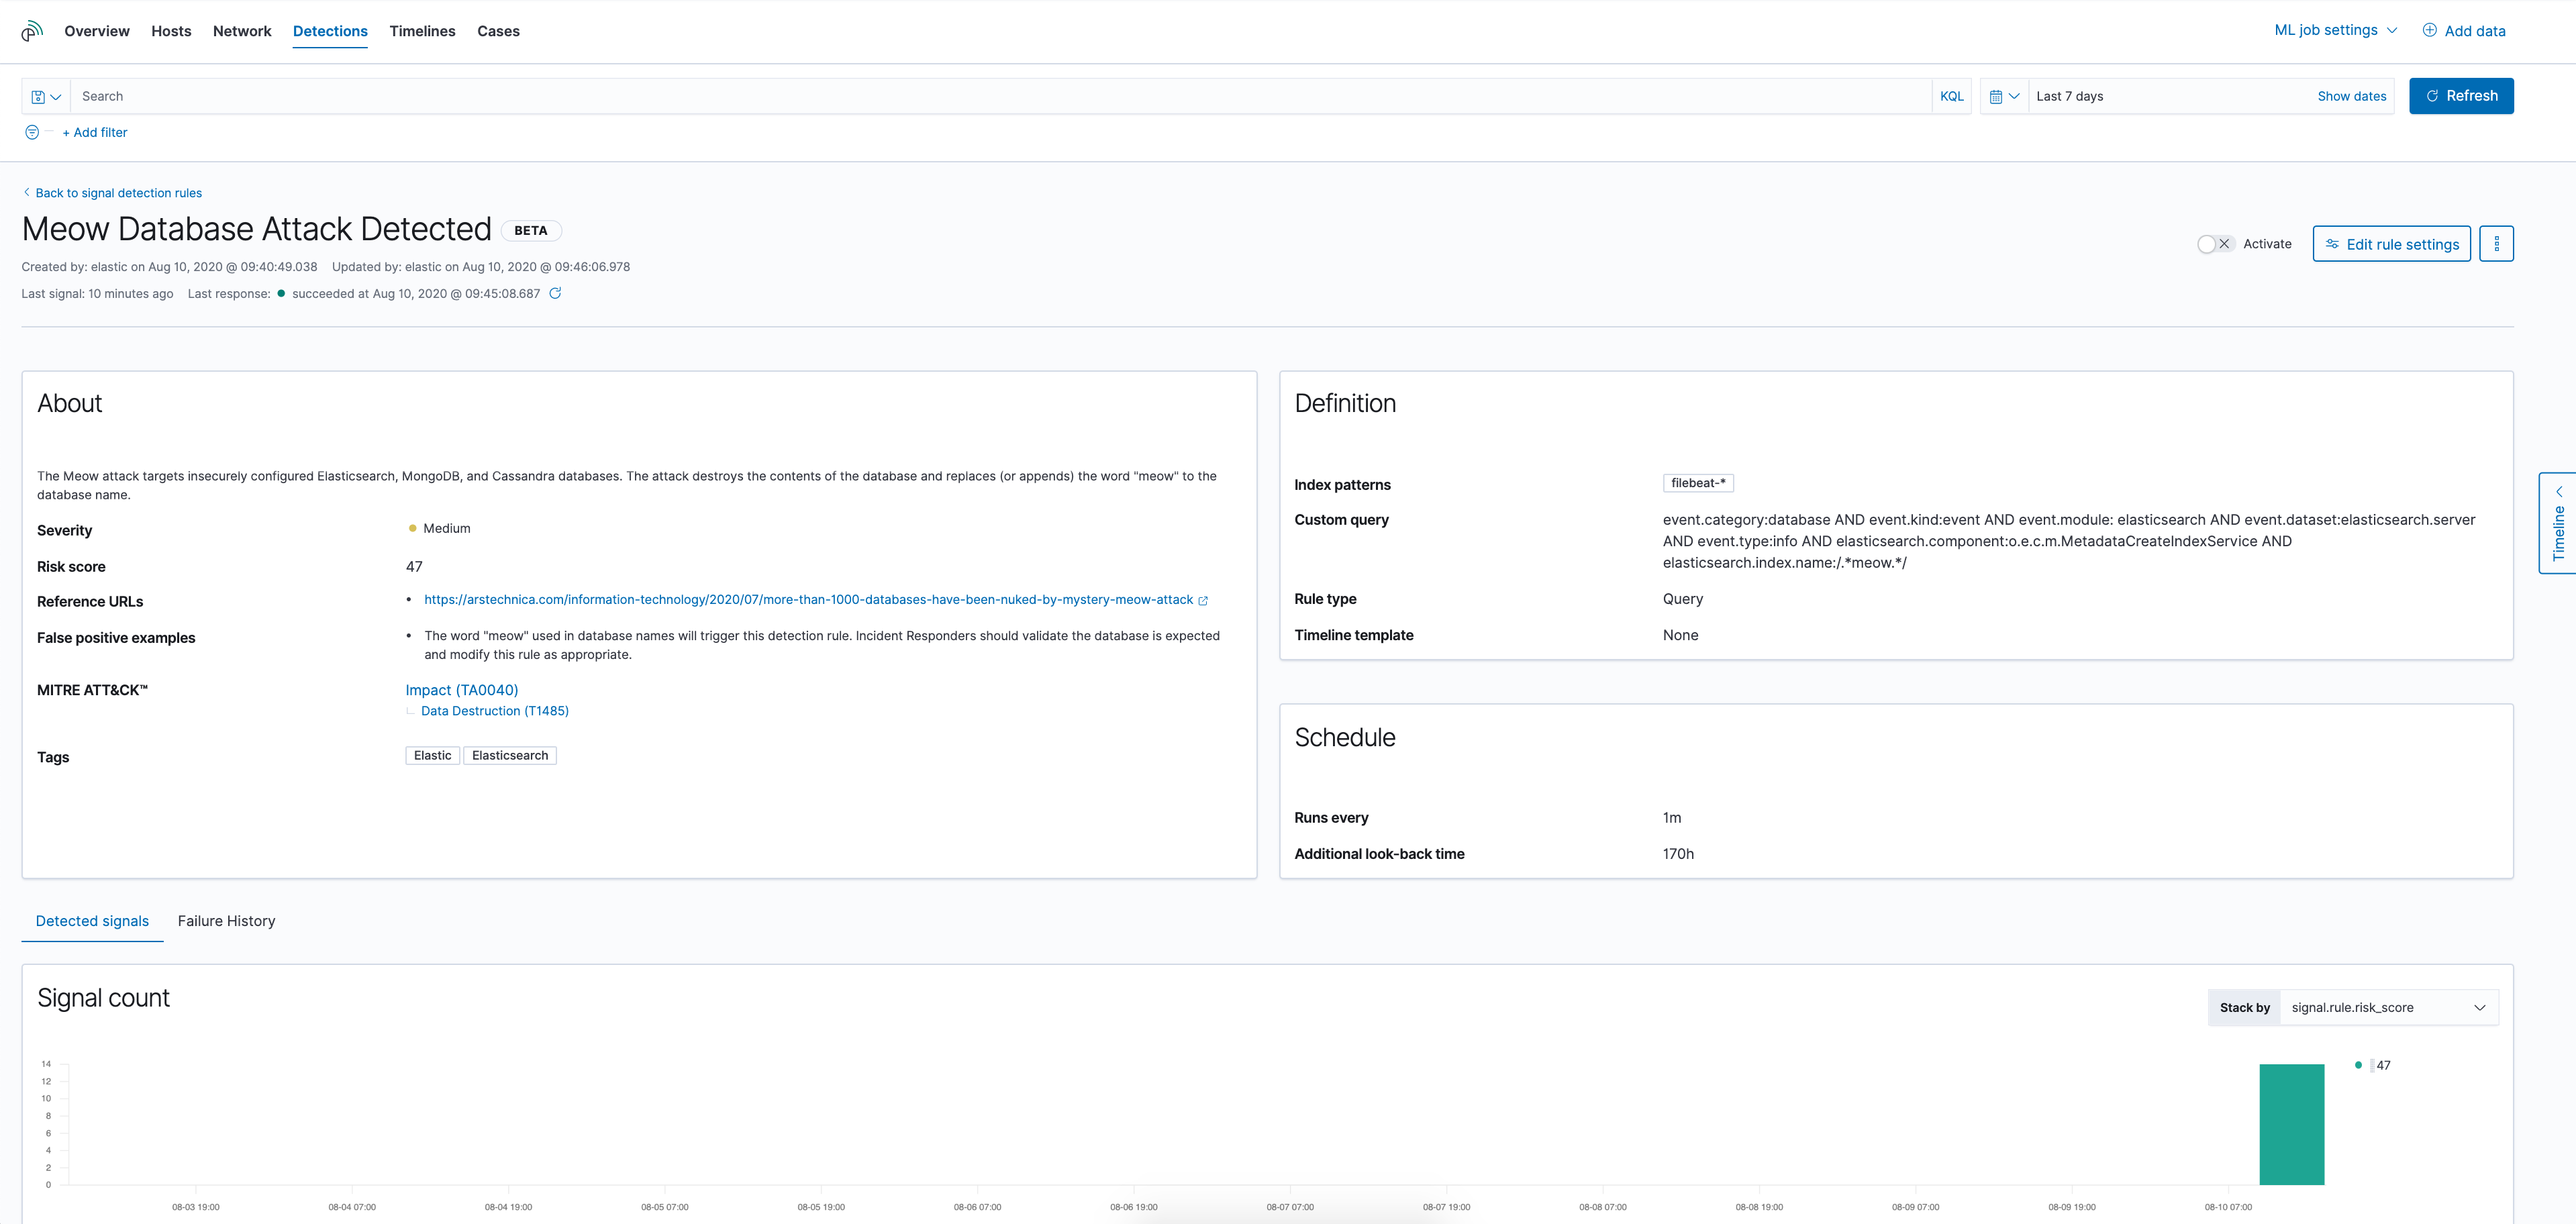Click the Elastic Security logo icon
Screen dimensions: 2576x1224
(x=32, y=31)
